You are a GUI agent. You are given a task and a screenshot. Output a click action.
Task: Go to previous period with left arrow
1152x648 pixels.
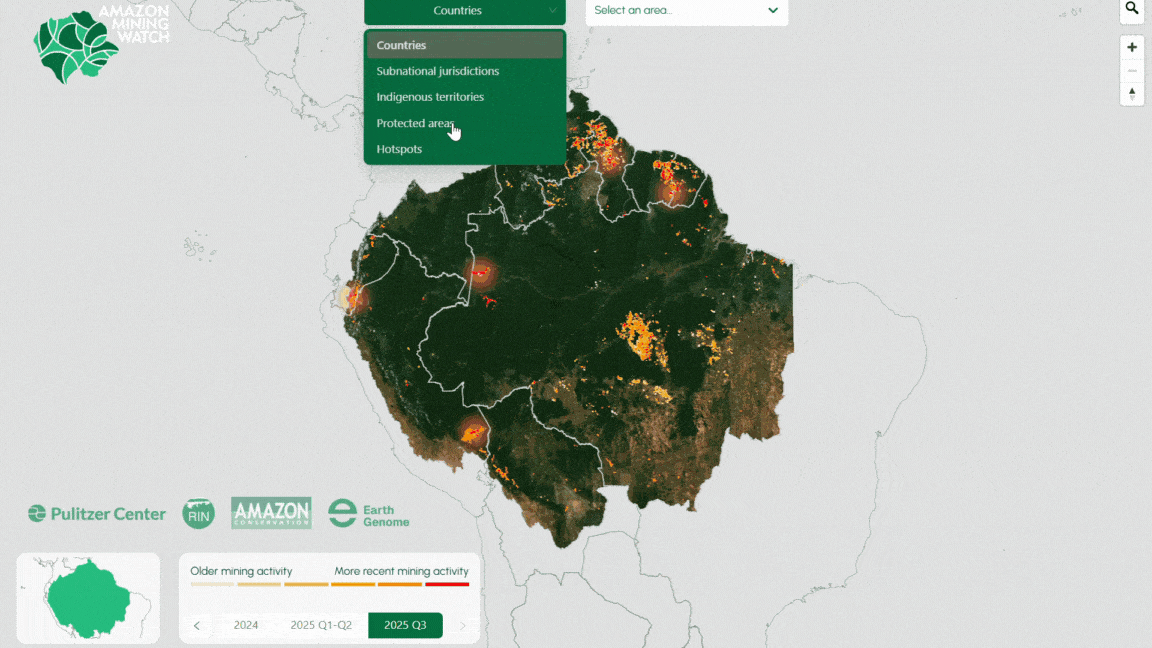pos(197,626)
